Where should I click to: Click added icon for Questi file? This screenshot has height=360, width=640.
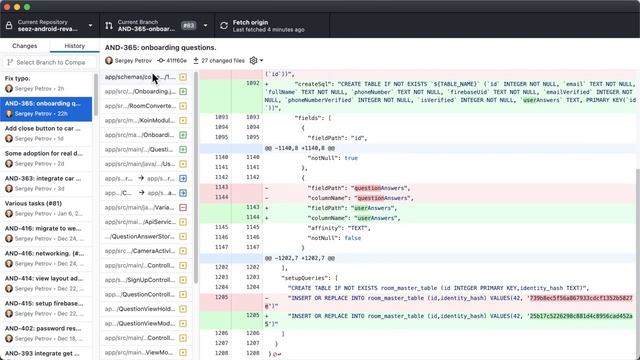[183, 149]
